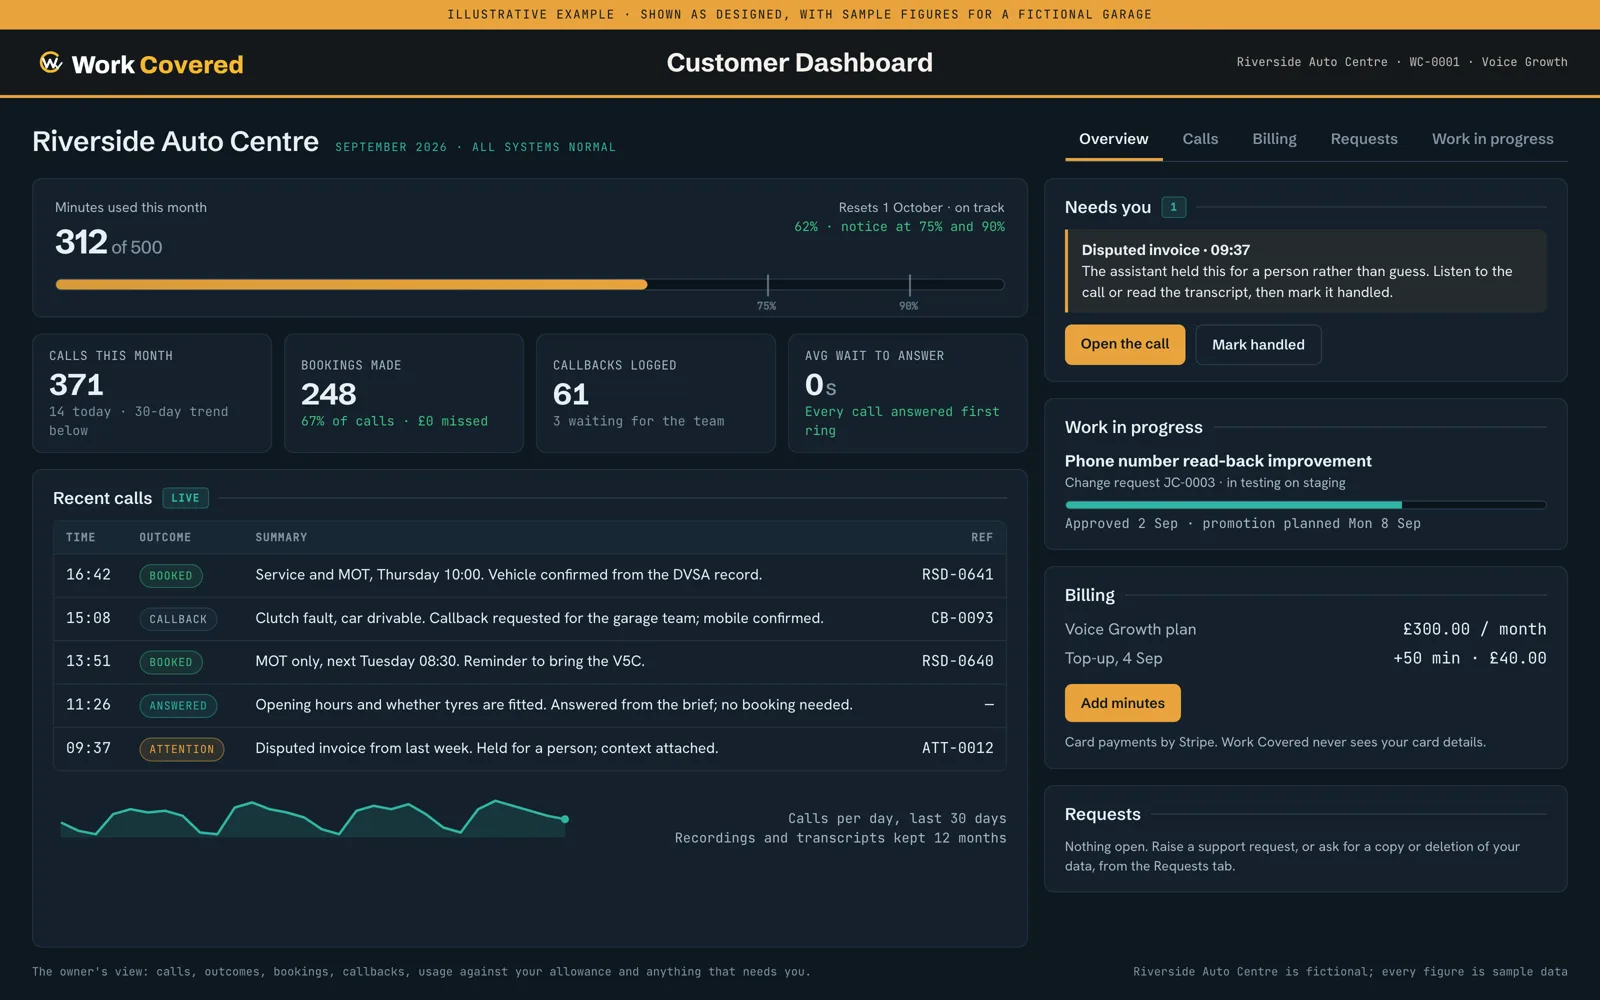Click the Voice Growth plan billing row
Viewport: 1600px width, 1000px height.
(1305, 629)
